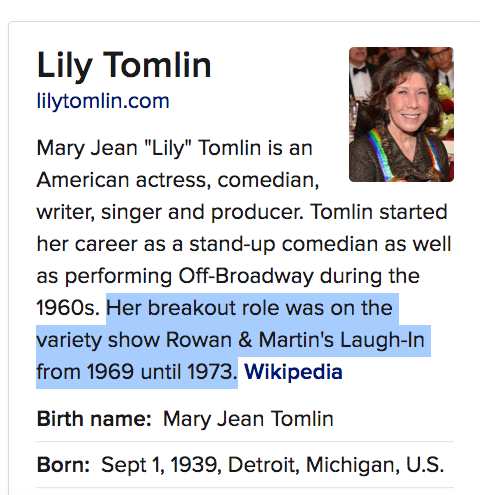Click the Born label
This screenshot has height=495, width=480.
pyautogui.click(x=63, y=464)
